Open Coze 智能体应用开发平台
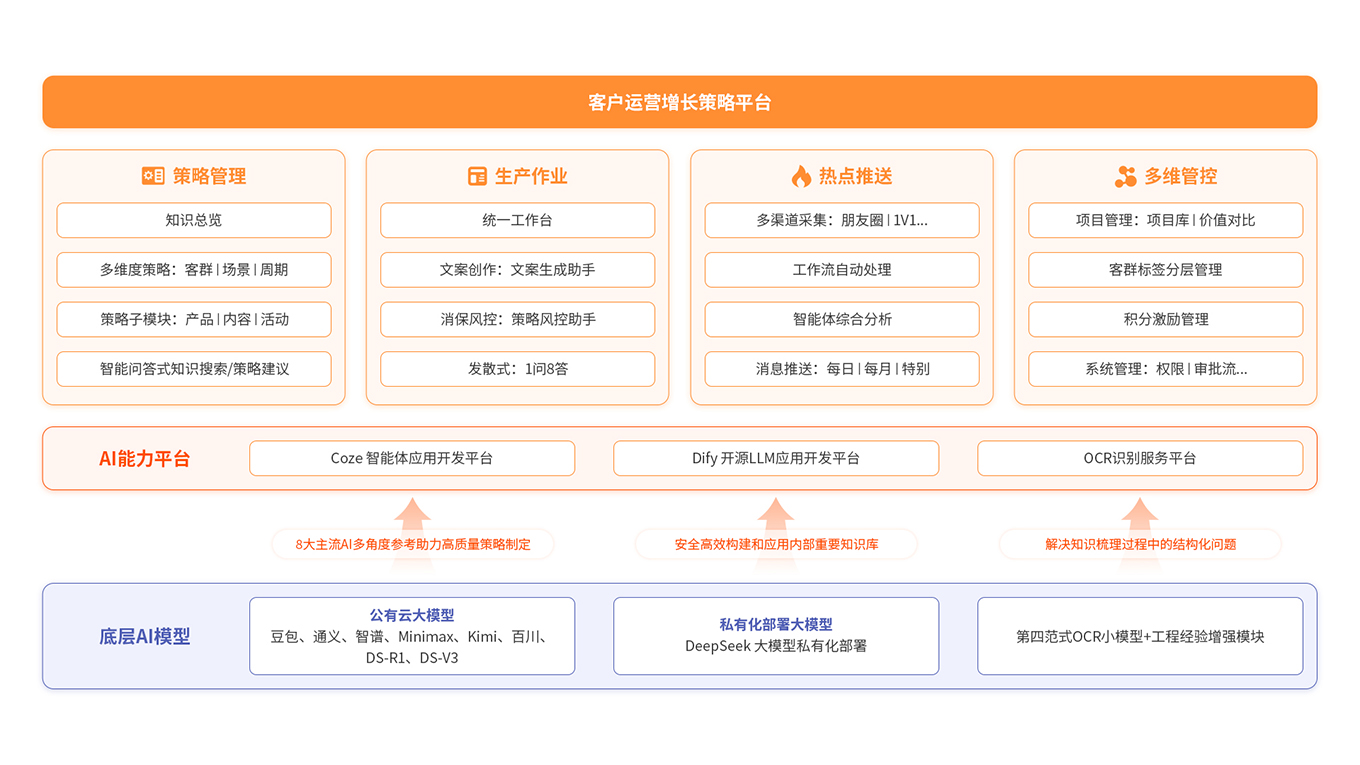1360x765 pixels. pos(412,458)
